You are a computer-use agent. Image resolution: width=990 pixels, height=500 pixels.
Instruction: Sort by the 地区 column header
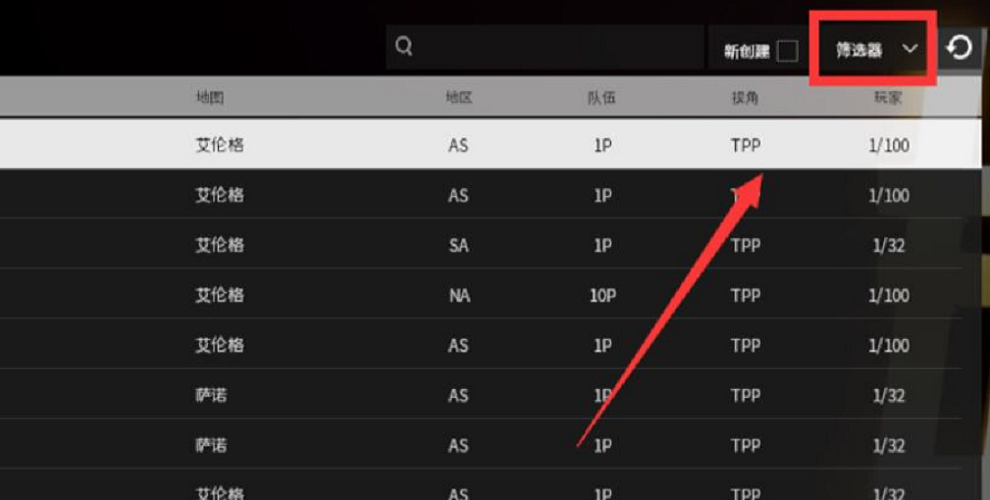pyautogui.click(x=459, y=97)
